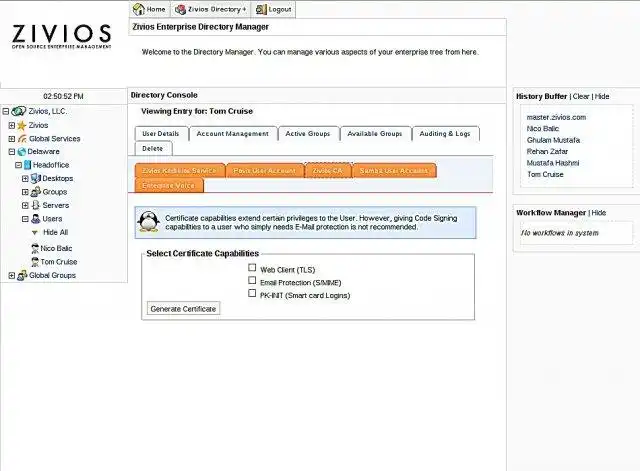Image resolution: width=640 pixels, height=471 pixels.
Task: Open the Delete tab
Action: [x=153, y=149]
